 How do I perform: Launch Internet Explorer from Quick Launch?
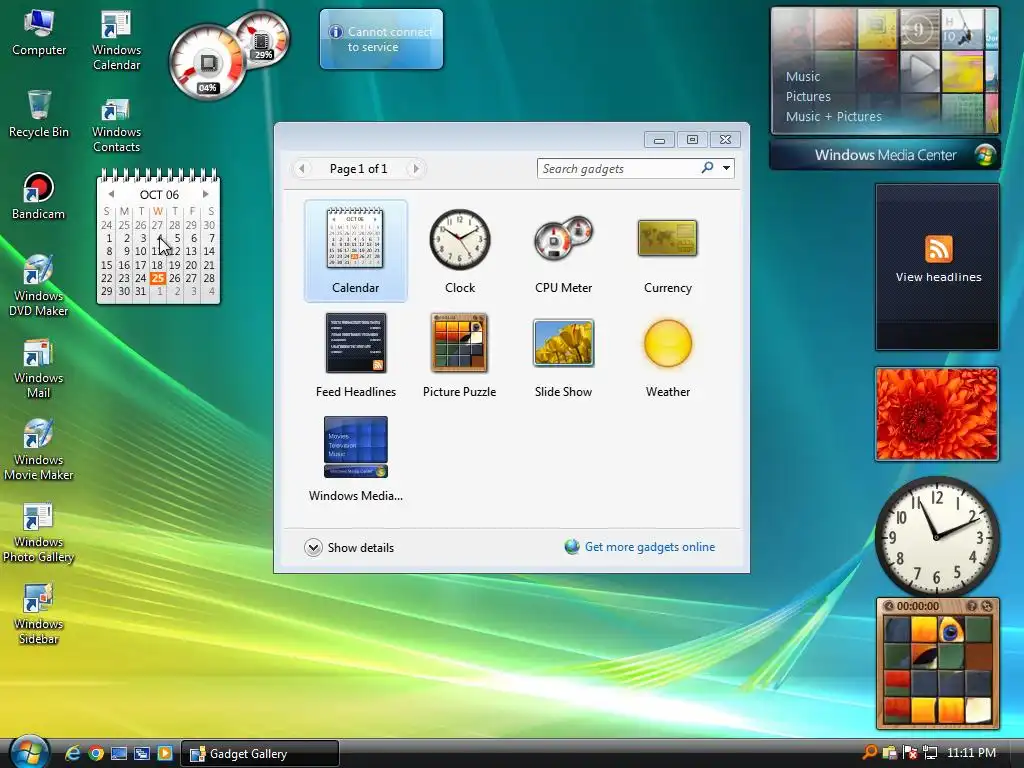[72, 754]
